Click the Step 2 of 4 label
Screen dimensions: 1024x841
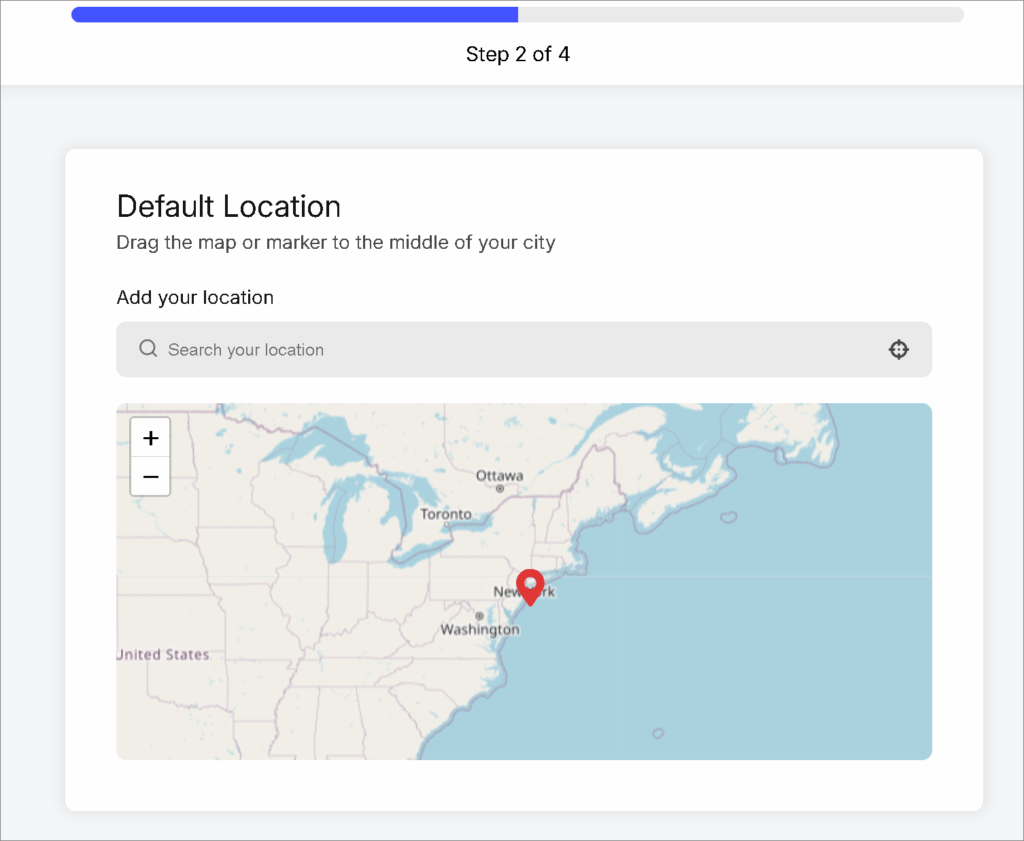(517, 54)
